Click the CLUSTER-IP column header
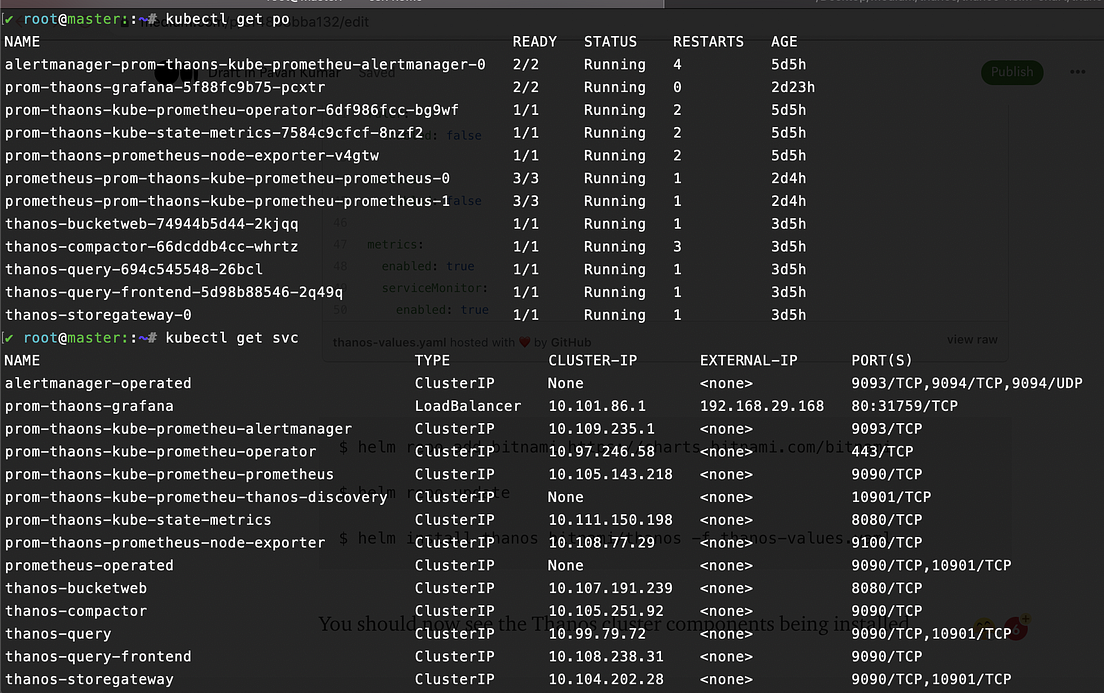 pyautogui.click(x=593, y=361)
